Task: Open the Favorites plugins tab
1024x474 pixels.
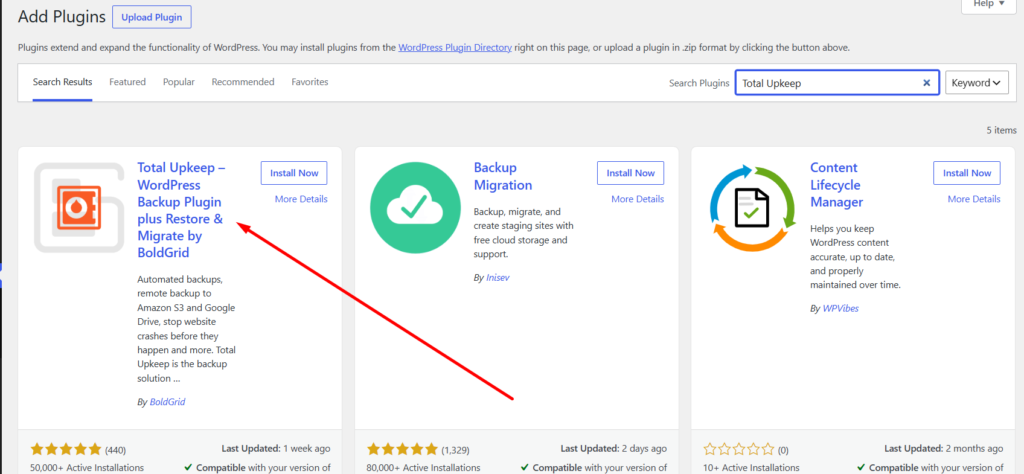Action: pos(310,82)
